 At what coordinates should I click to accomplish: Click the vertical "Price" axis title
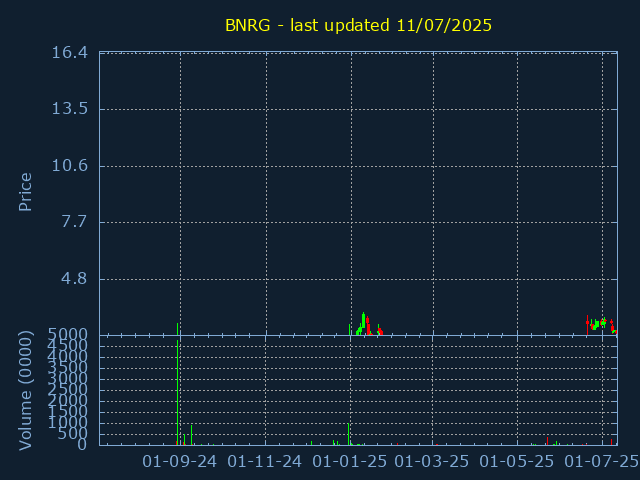(x=25, y=192)
